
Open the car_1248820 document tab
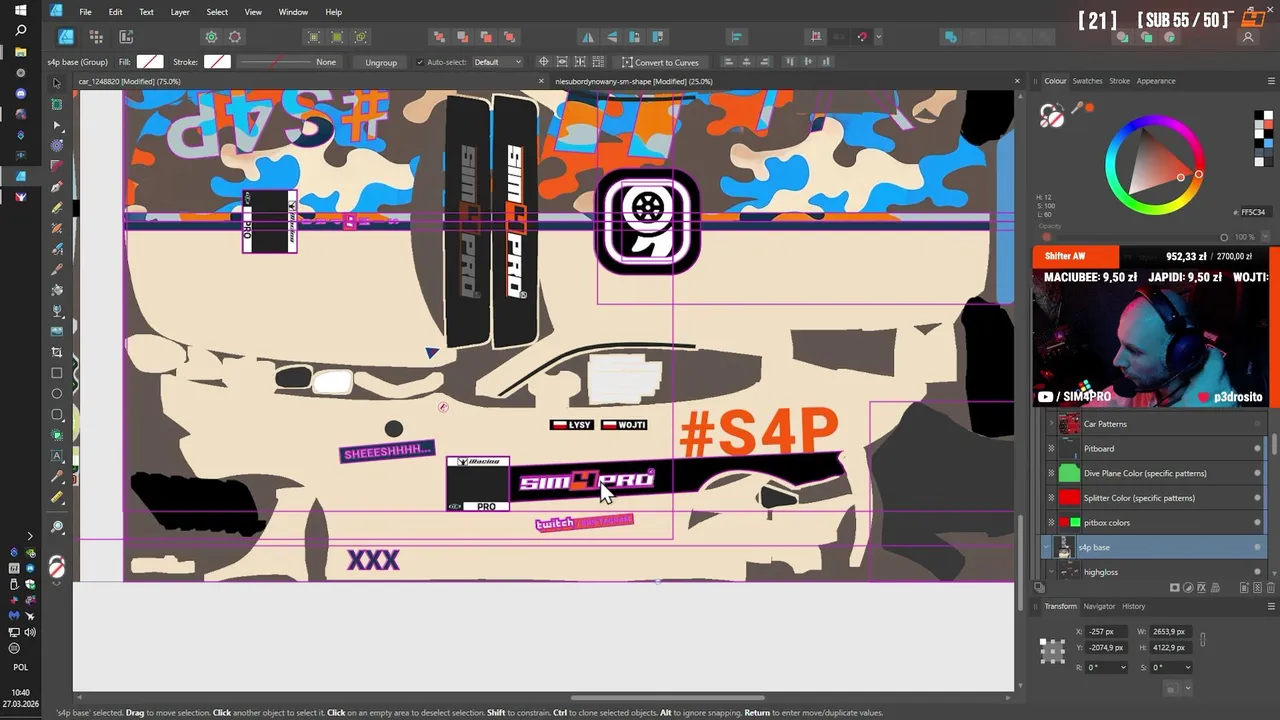[129, 81]
